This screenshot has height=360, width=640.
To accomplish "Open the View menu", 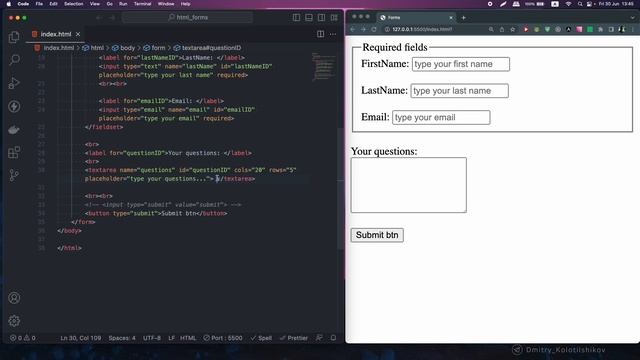I will [95, 4].
